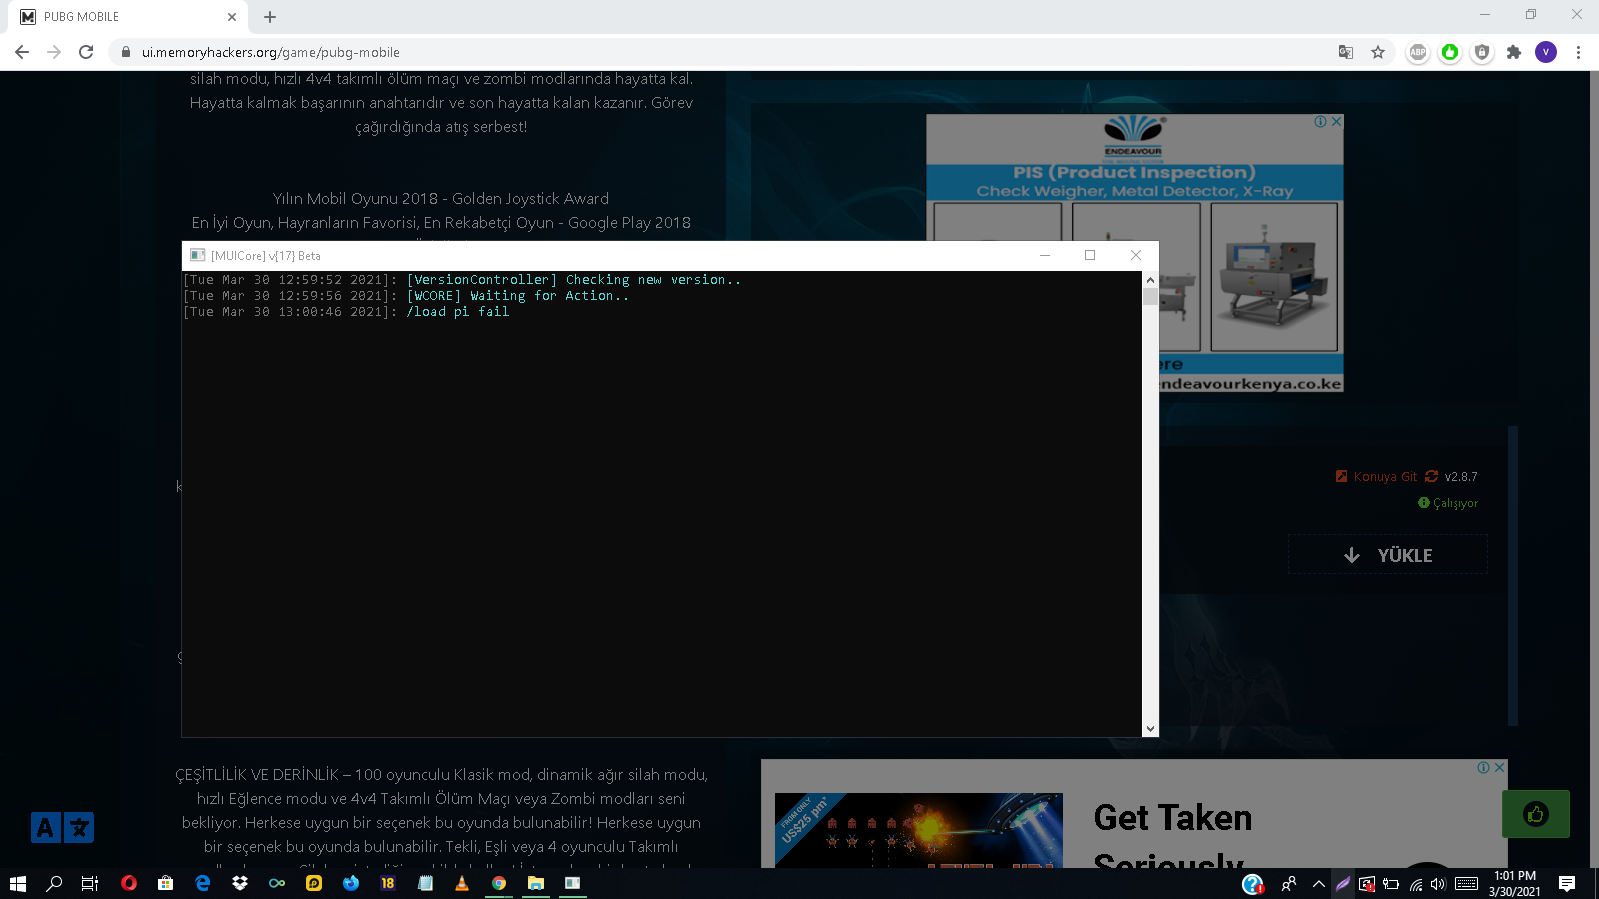The height and width of the screenshot is (899, 1599).
Task: Open a new browser tab
Action: click(270, 17)
